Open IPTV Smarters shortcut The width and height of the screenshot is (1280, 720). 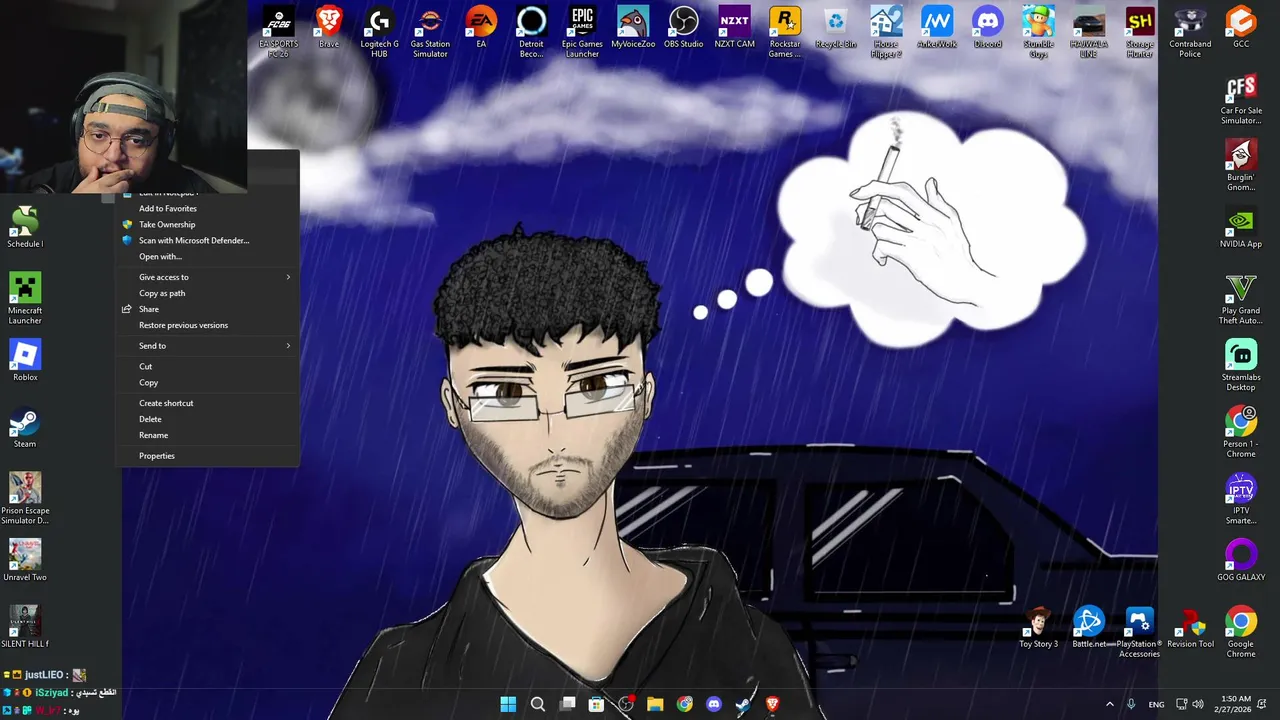coord(1241,499)
